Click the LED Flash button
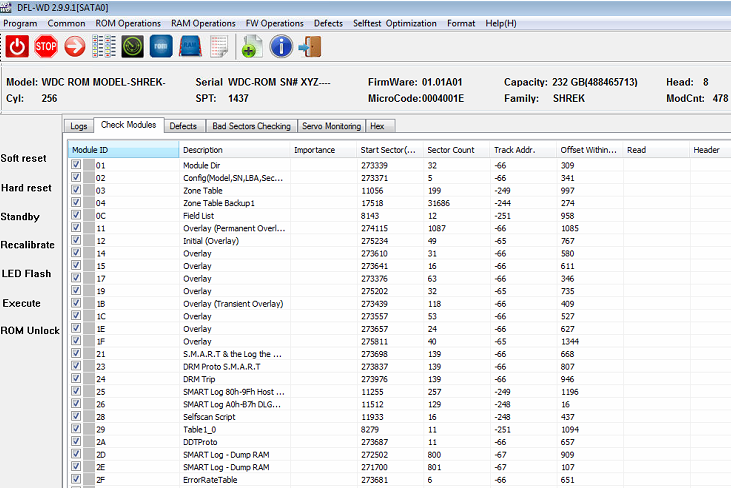The width and height of the screenshot is (731, 488). point(26,274)
